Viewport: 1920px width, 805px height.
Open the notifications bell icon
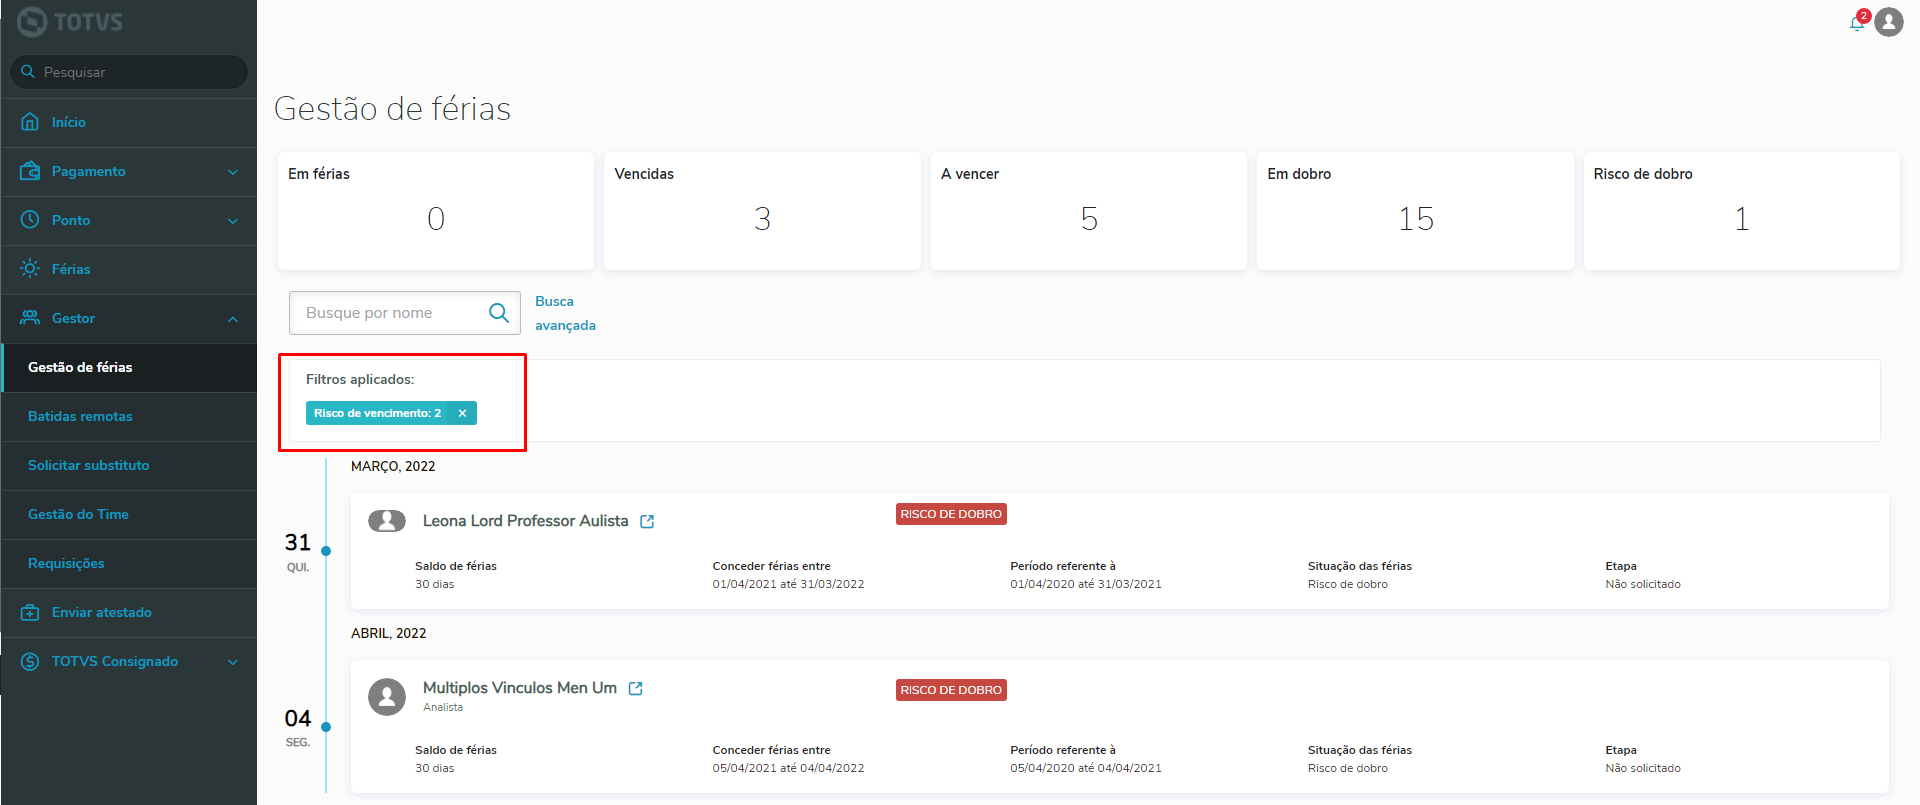tap(1857, 23)
